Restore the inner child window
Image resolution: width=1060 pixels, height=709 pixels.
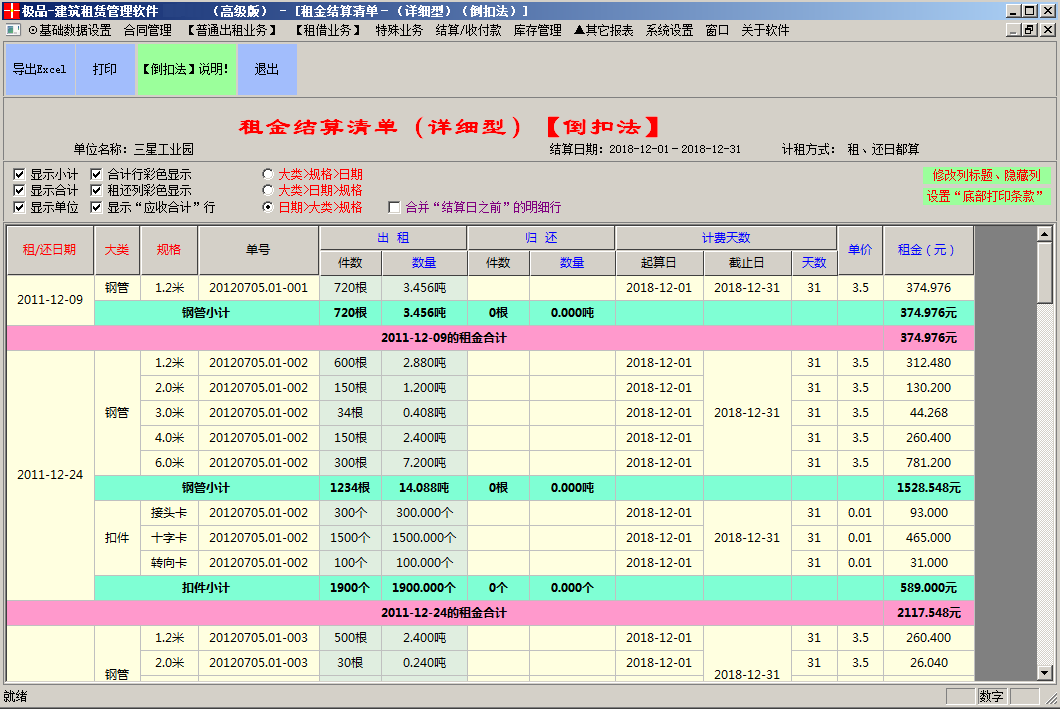coord(1030,30)
